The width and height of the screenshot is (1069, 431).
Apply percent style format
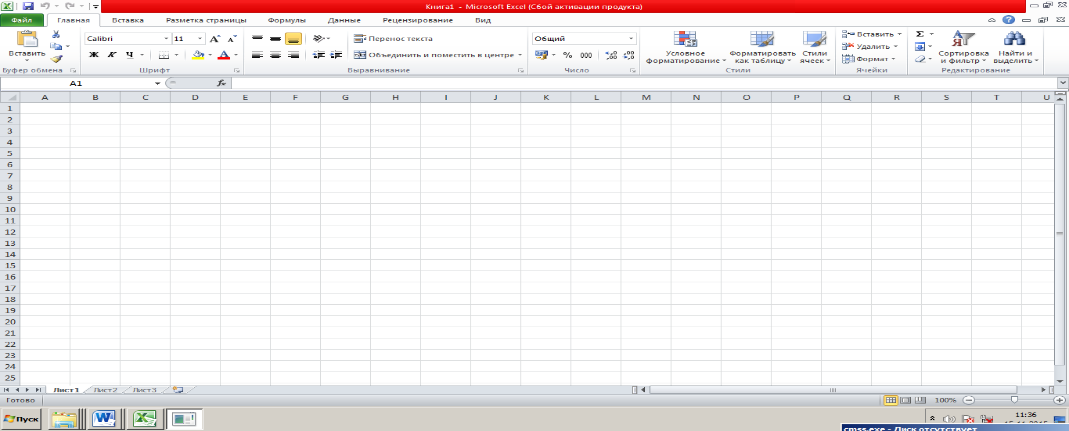click(x=567, y=55)
